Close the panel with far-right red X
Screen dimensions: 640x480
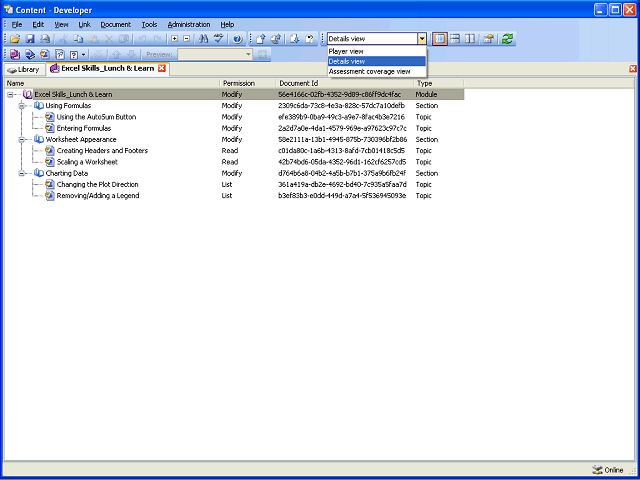[x=633, y=69]
